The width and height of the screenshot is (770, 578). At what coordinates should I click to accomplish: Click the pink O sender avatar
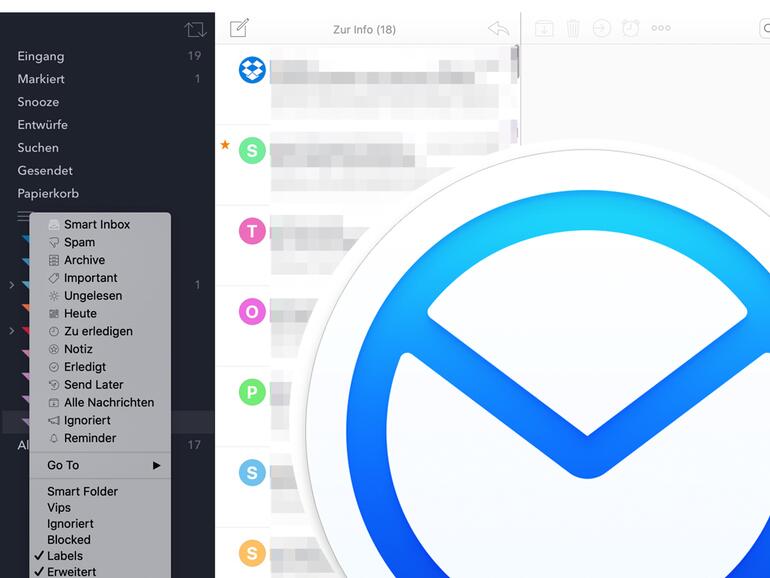[x=252, y=311]
